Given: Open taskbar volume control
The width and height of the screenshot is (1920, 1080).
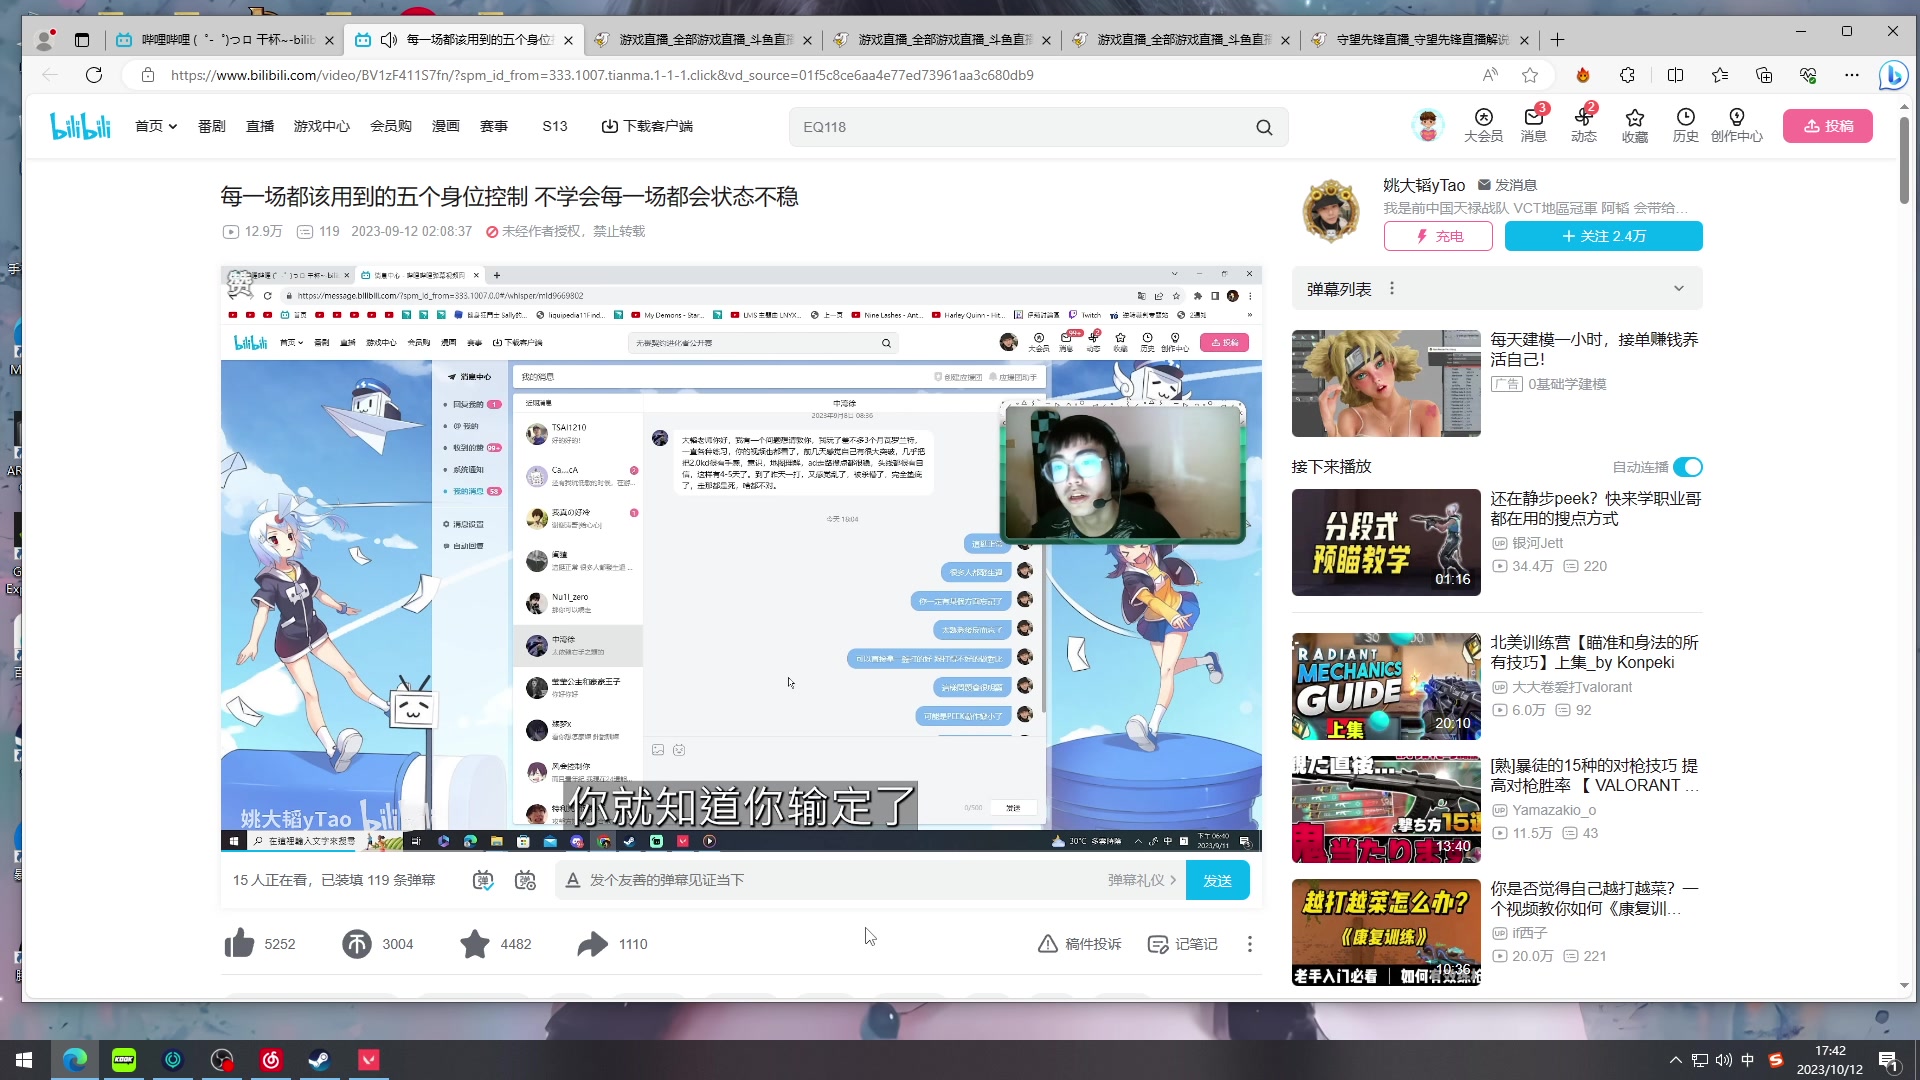Looking at the screenshot, I should pyautogui.click(x=1724, y=1060).
